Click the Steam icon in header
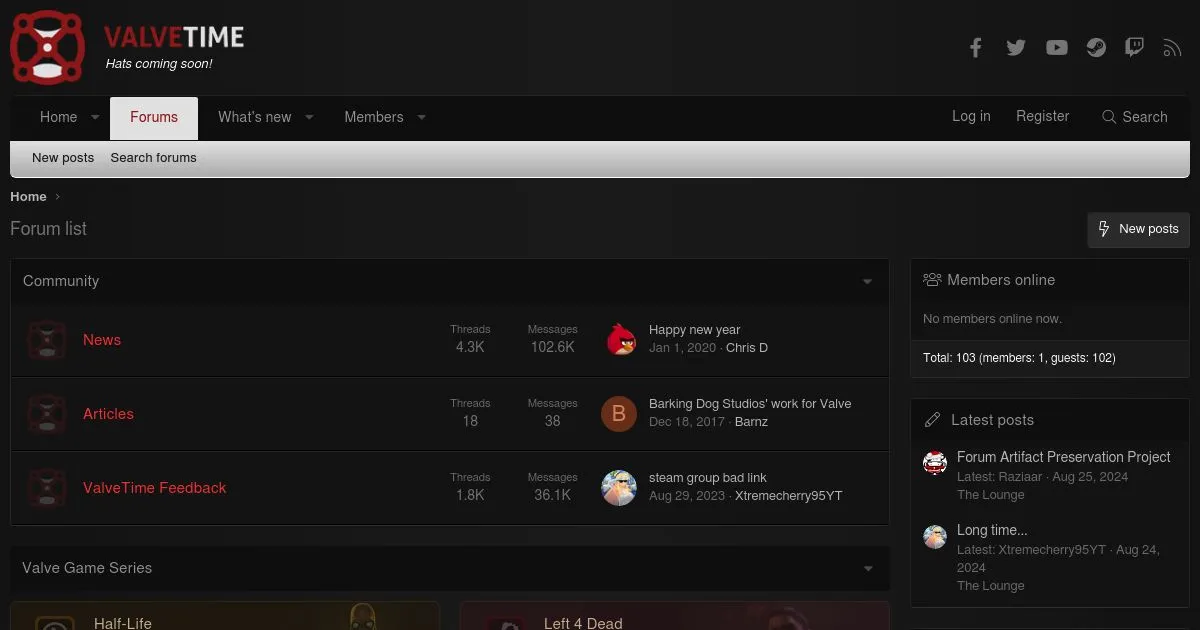This screenshot has height=630, width=1200. pos(1096,47)
